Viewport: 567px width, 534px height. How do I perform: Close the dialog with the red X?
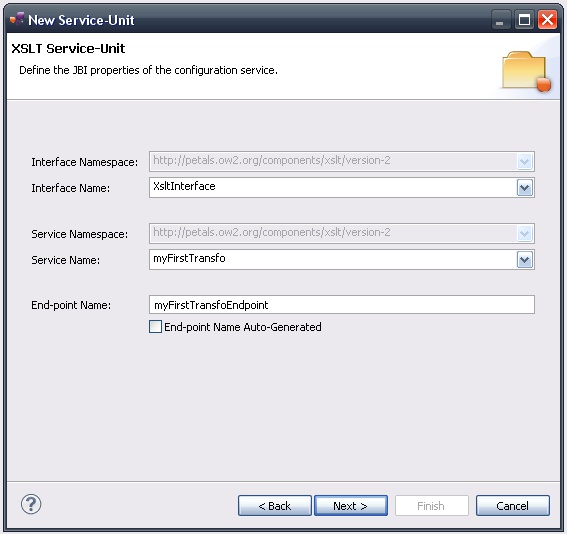click(547, 20)
